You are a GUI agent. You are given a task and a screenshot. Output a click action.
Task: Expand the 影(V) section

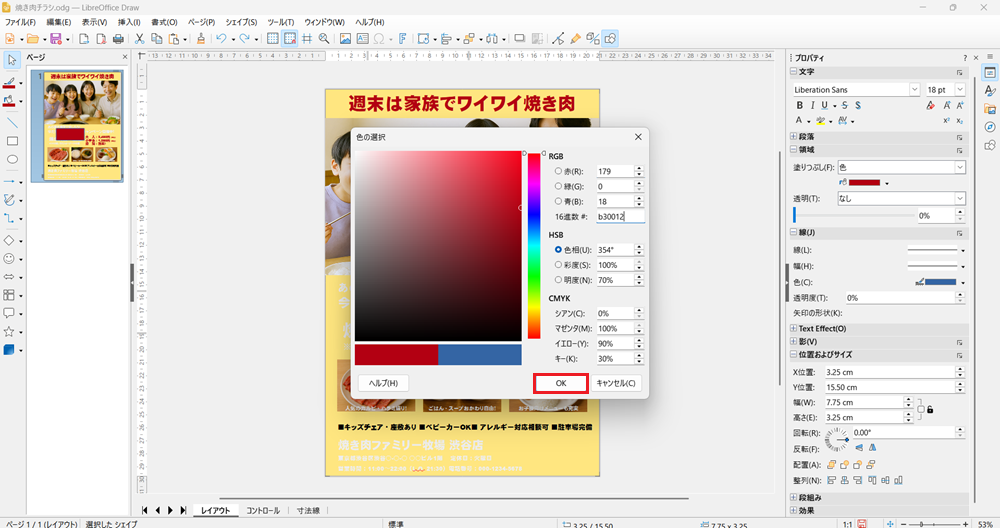click(794, 341)
